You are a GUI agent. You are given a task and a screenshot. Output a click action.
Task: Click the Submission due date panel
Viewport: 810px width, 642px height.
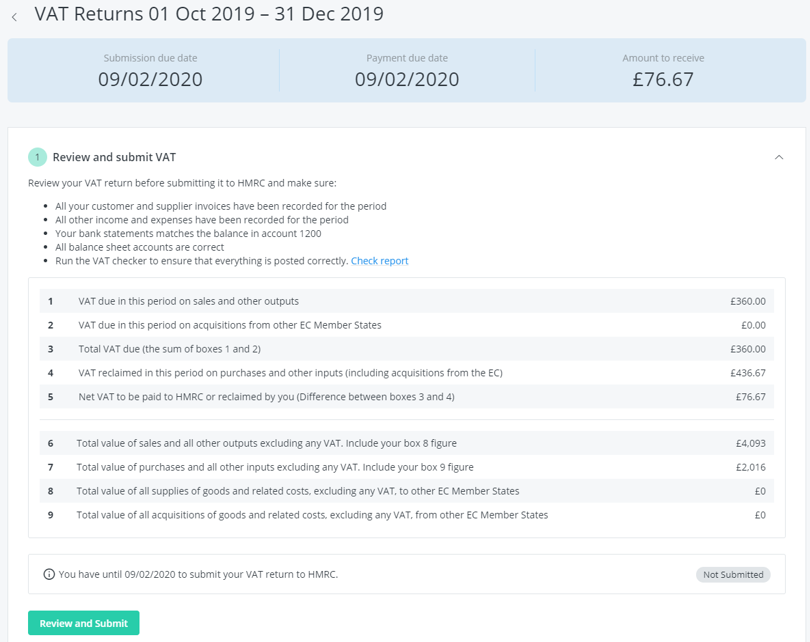150,71
